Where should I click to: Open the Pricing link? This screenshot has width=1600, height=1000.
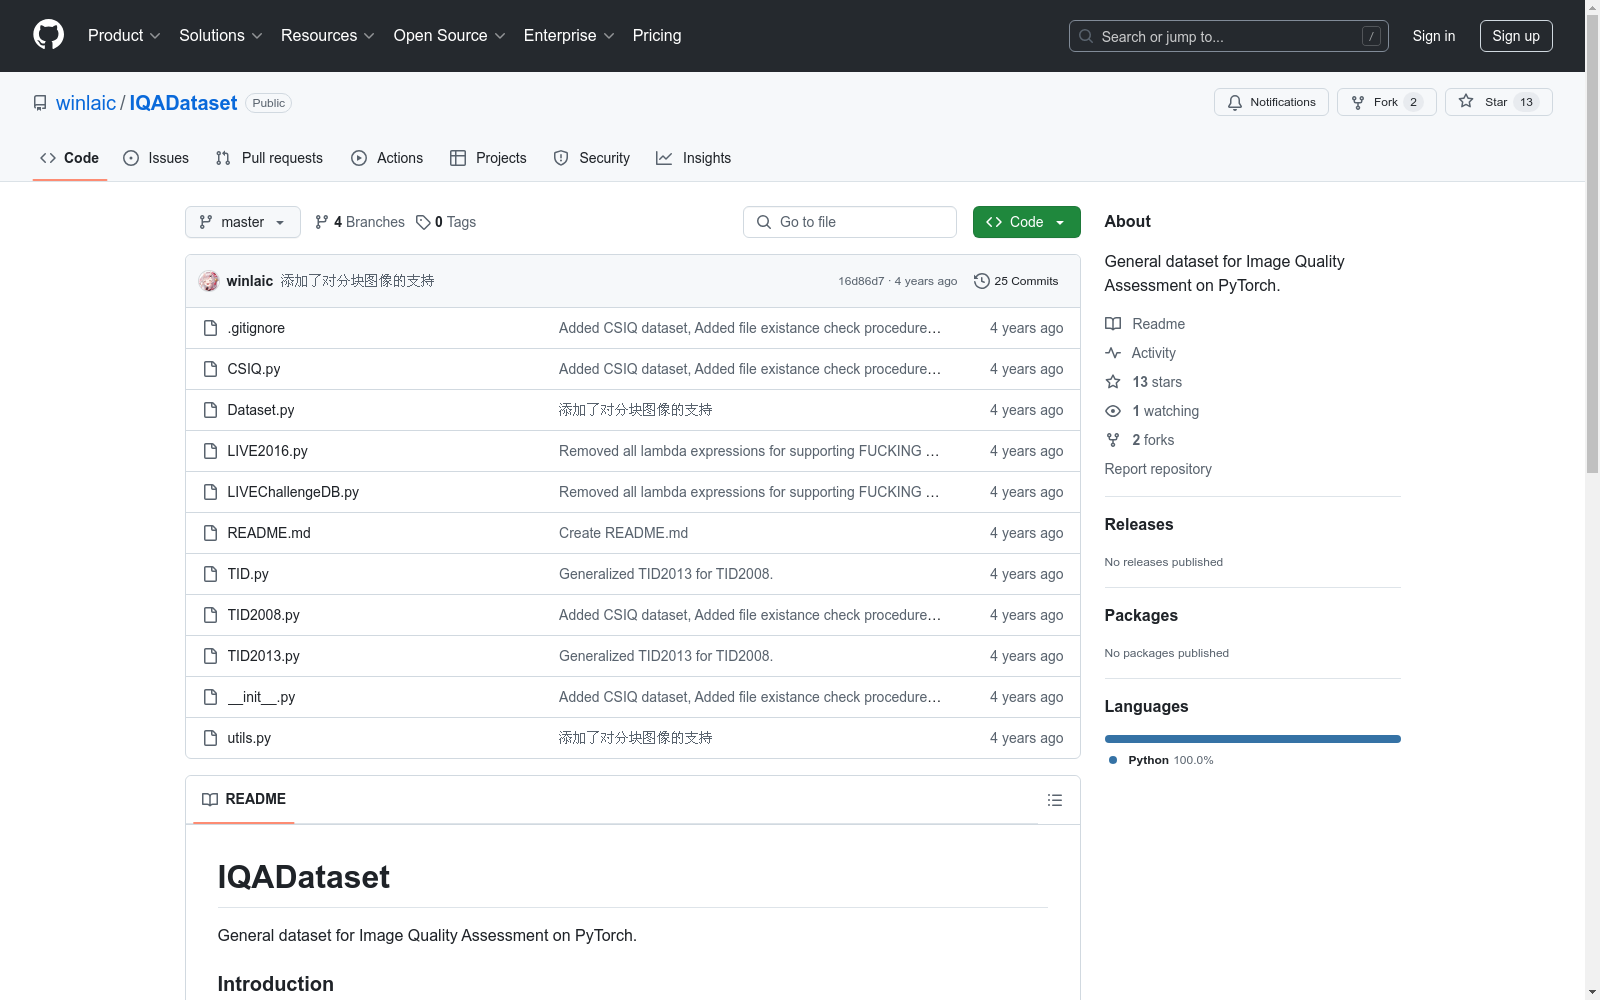[x=657, y=35]
